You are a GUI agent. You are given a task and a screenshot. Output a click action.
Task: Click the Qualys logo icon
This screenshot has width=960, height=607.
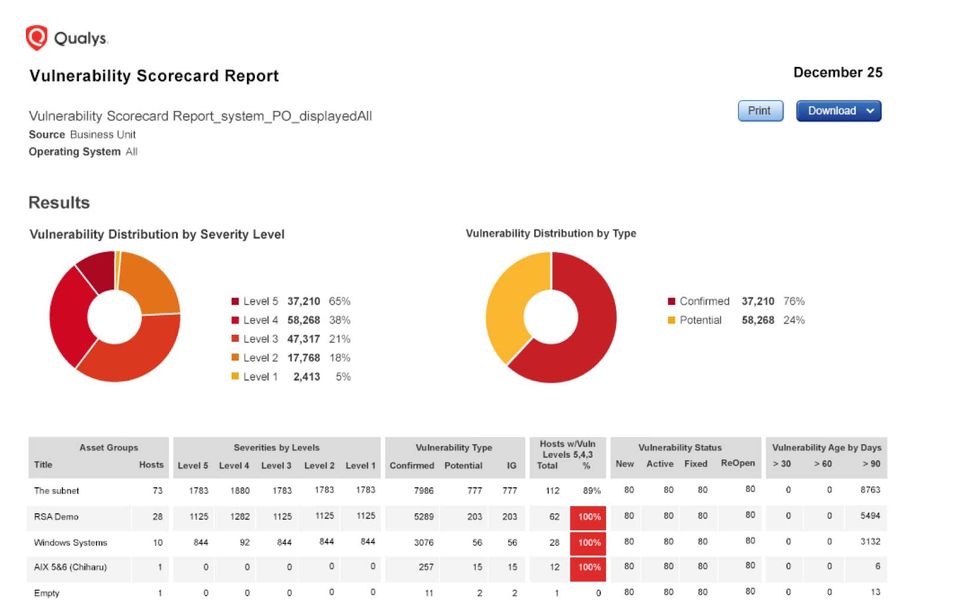pyautogui.click(x=37, y=38)
